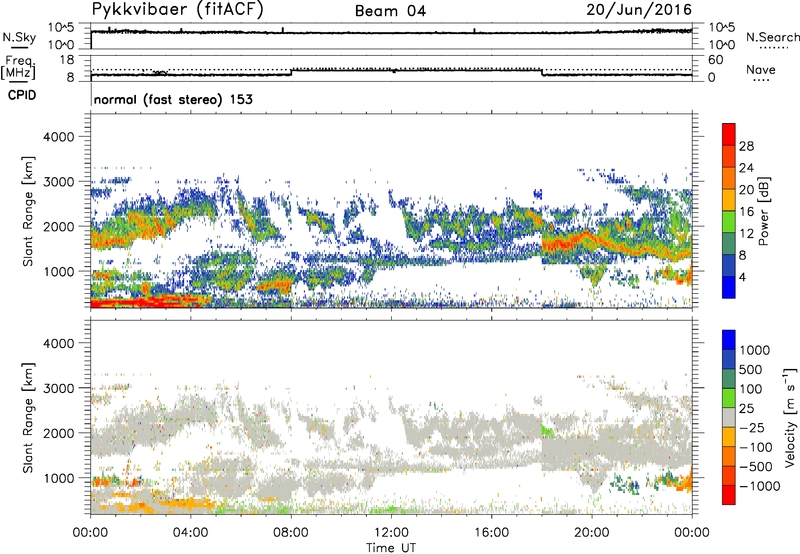The height and width of the screenshot is (554, 800).
Task: Select text "normal (fast stereo) 153"
Action: 173,99
